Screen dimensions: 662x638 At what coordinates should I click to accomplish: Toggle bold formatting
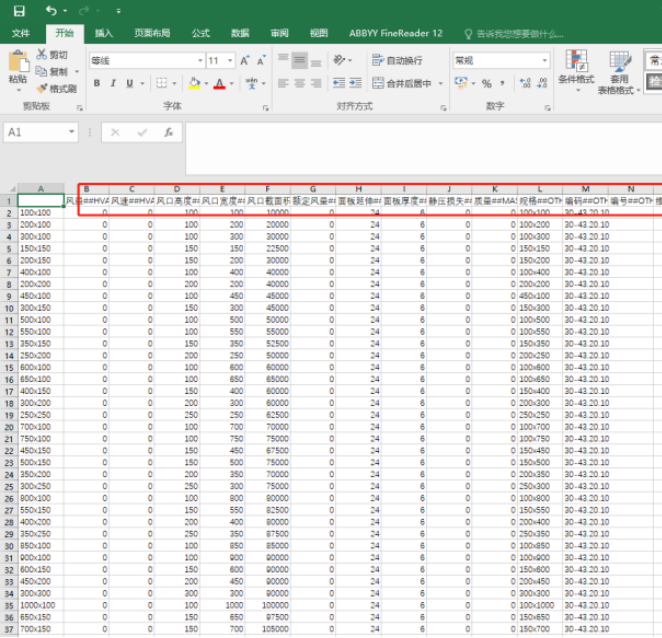click(97, 84)
